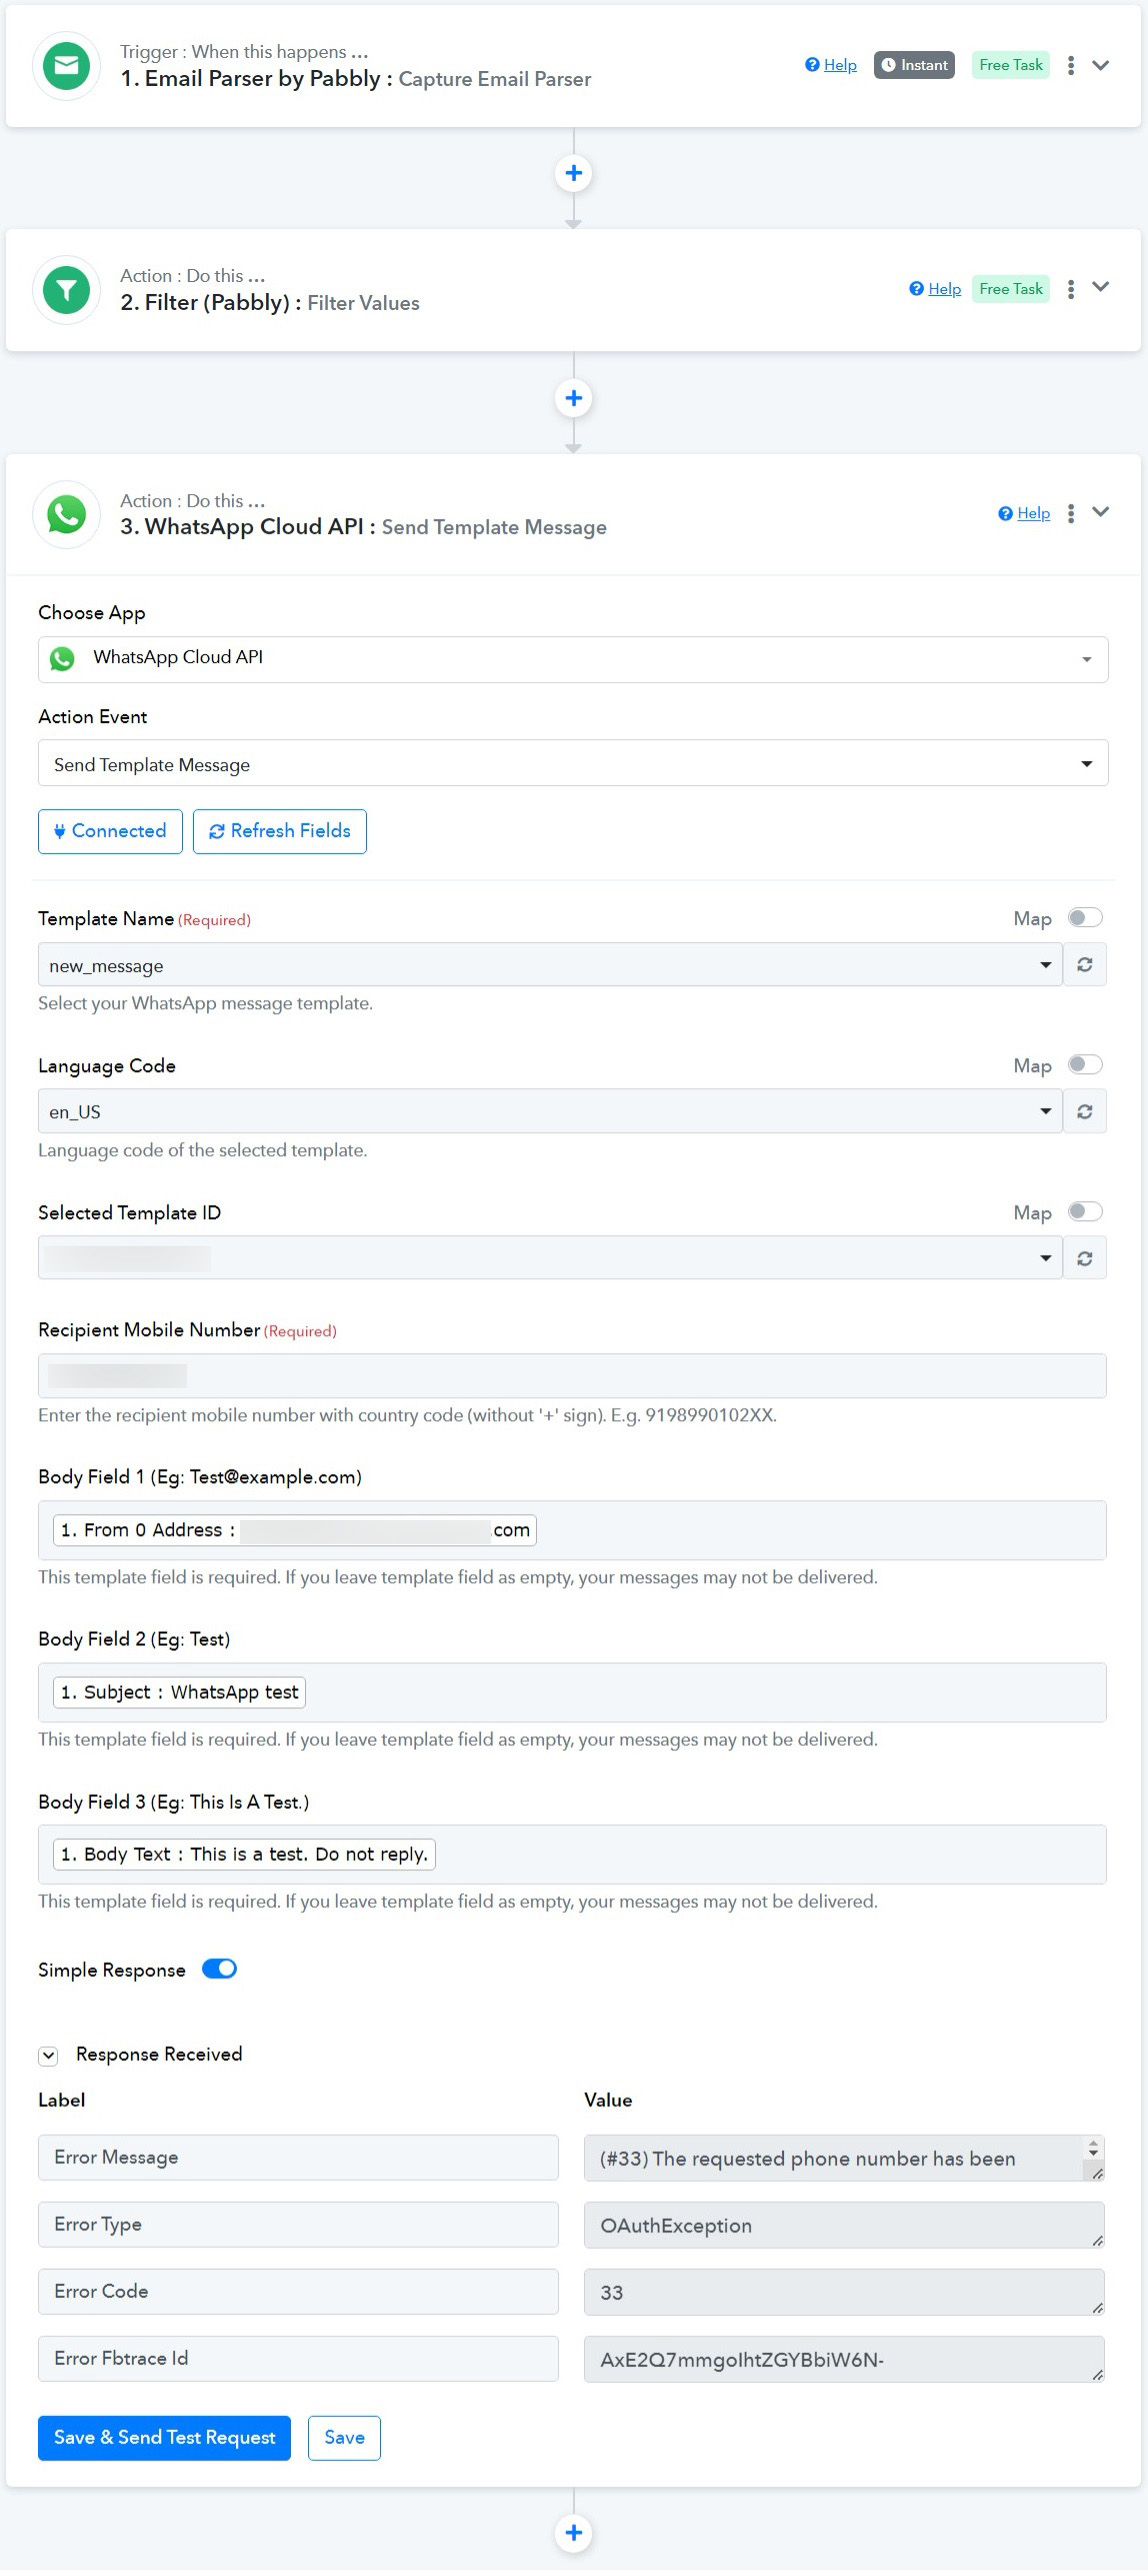
Task: Click the OAuthException value field
Action: [x=844, y=2225]
